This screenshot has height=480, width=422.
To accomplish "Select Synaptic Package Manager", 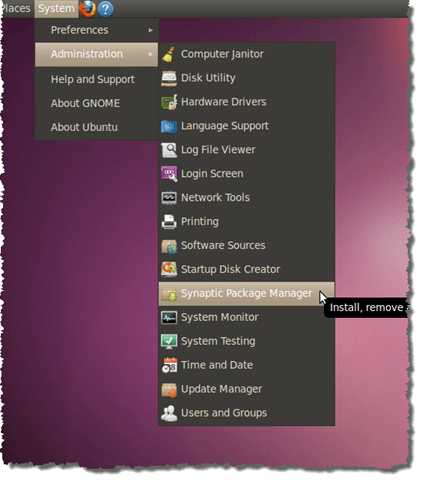I will [x=246, y=294].
